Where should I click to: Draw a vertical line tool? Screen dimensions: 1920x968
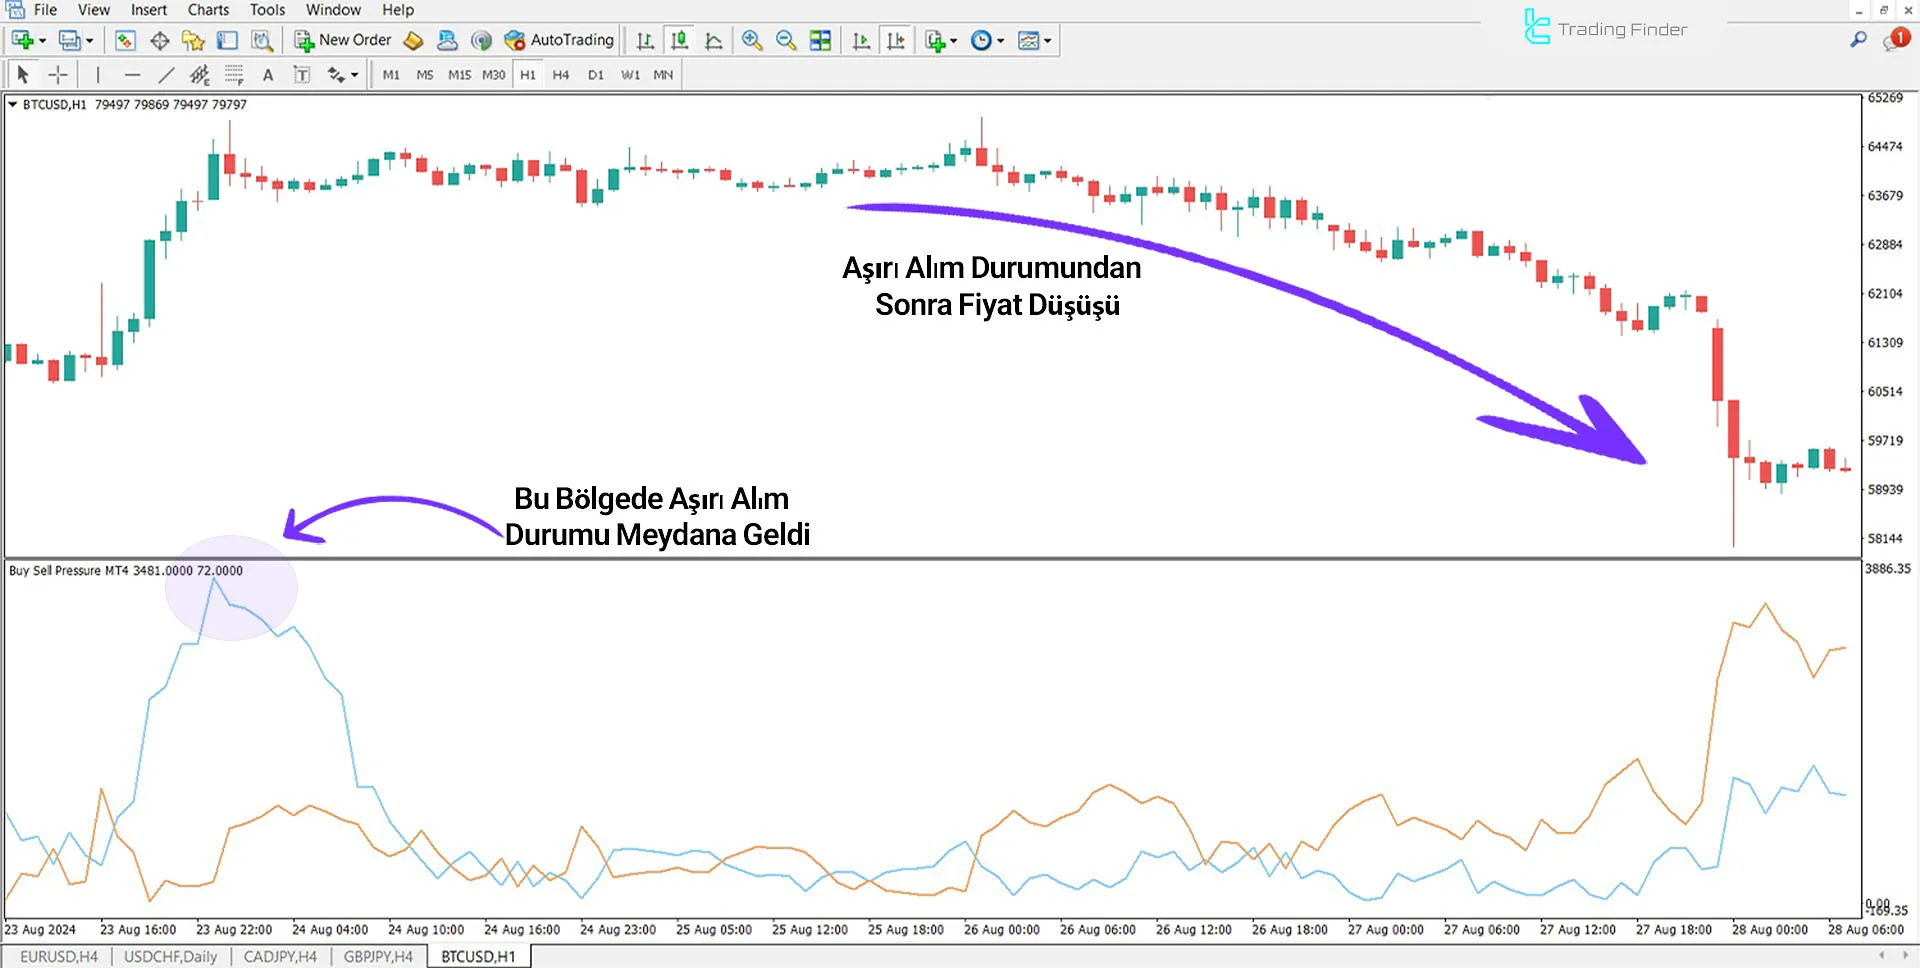point(98,74)
